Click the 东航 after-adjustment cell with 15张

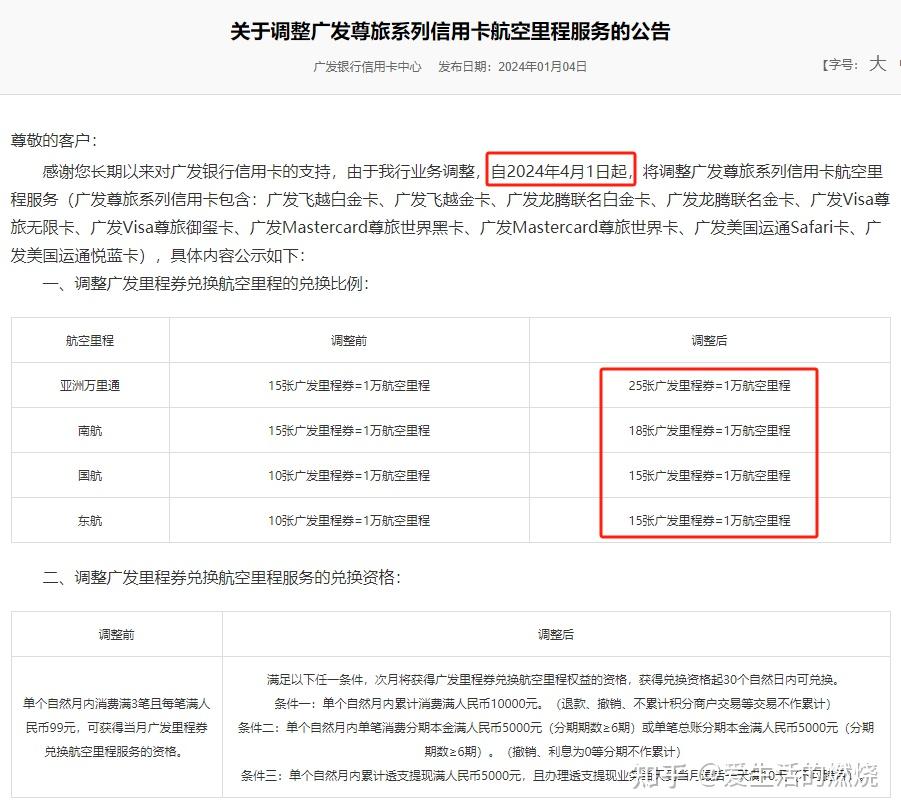(x=710, y=521)
